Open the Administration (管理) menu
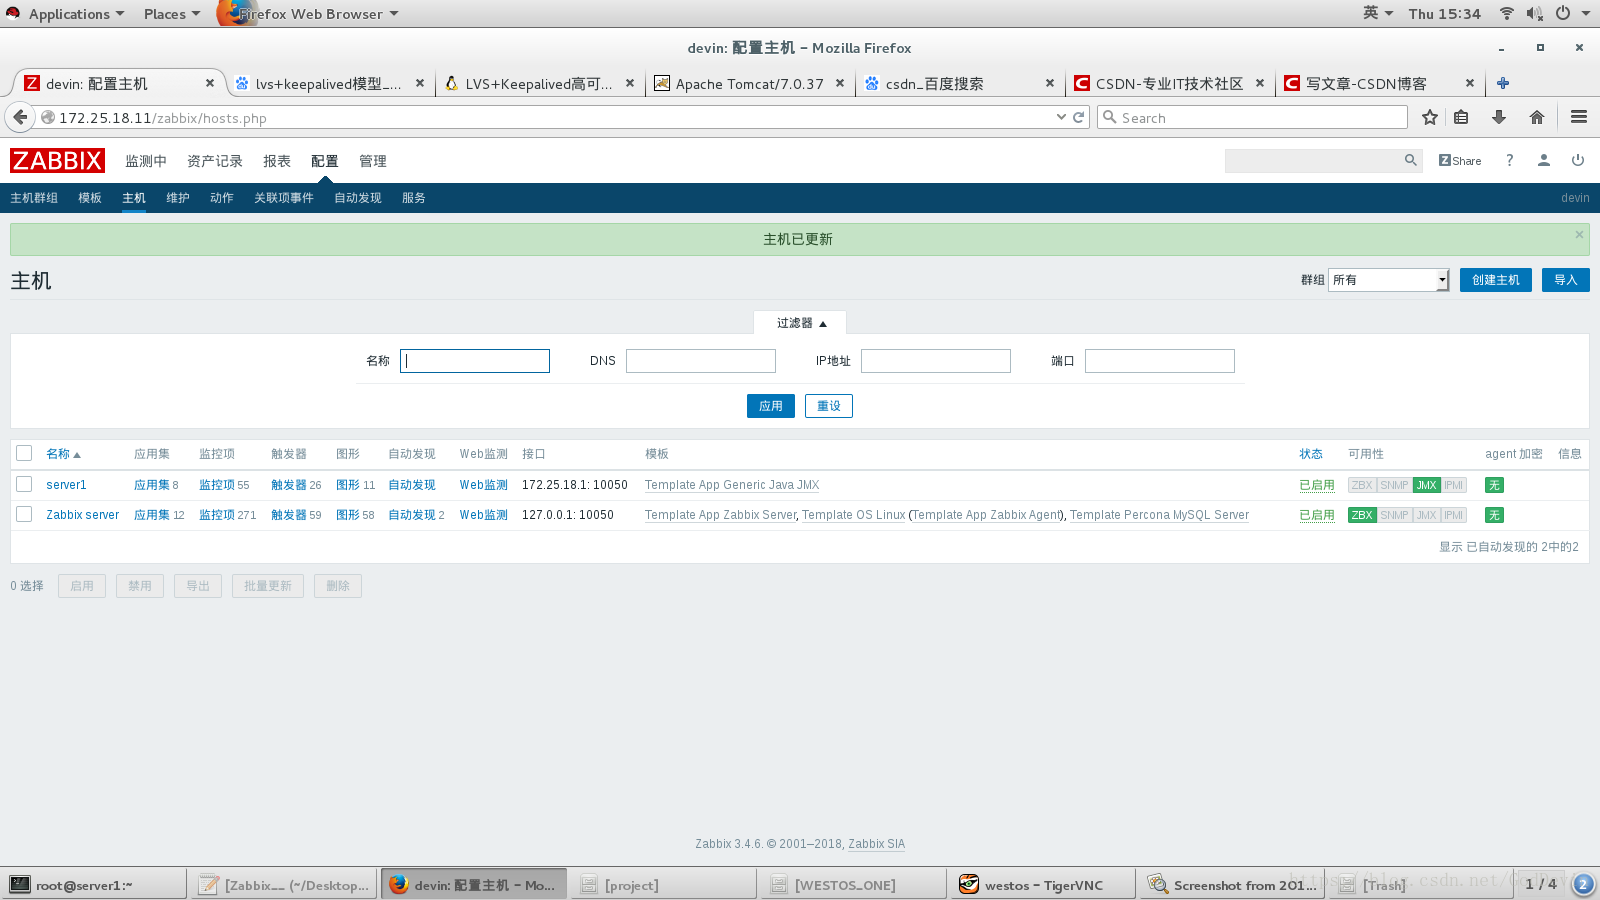This screenshot has height=900, width=1600. point(373,161)
